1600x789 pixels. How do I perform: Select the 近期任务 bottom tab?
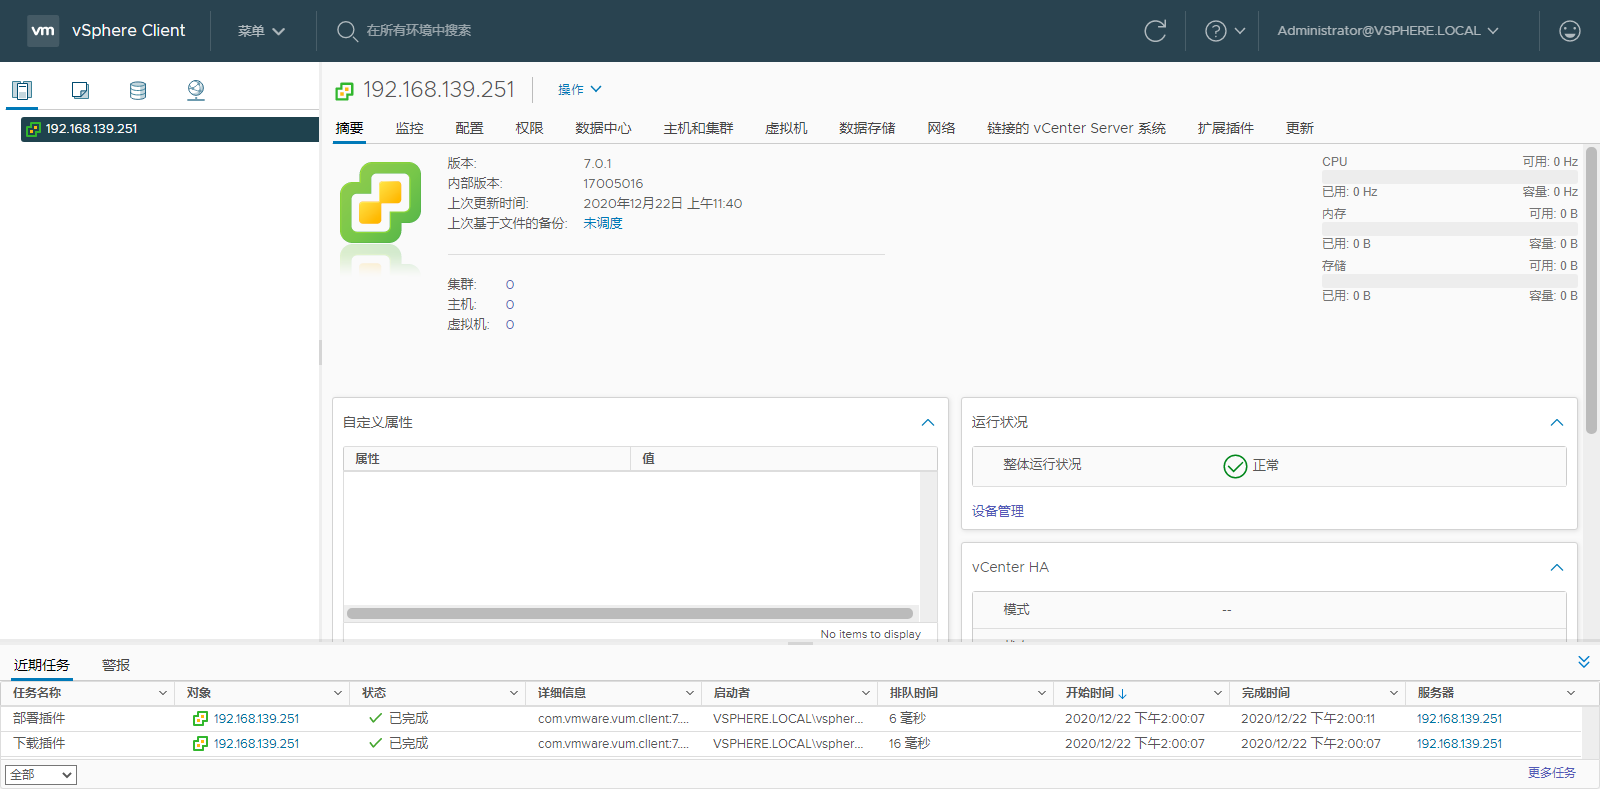[x=42, y=665]
